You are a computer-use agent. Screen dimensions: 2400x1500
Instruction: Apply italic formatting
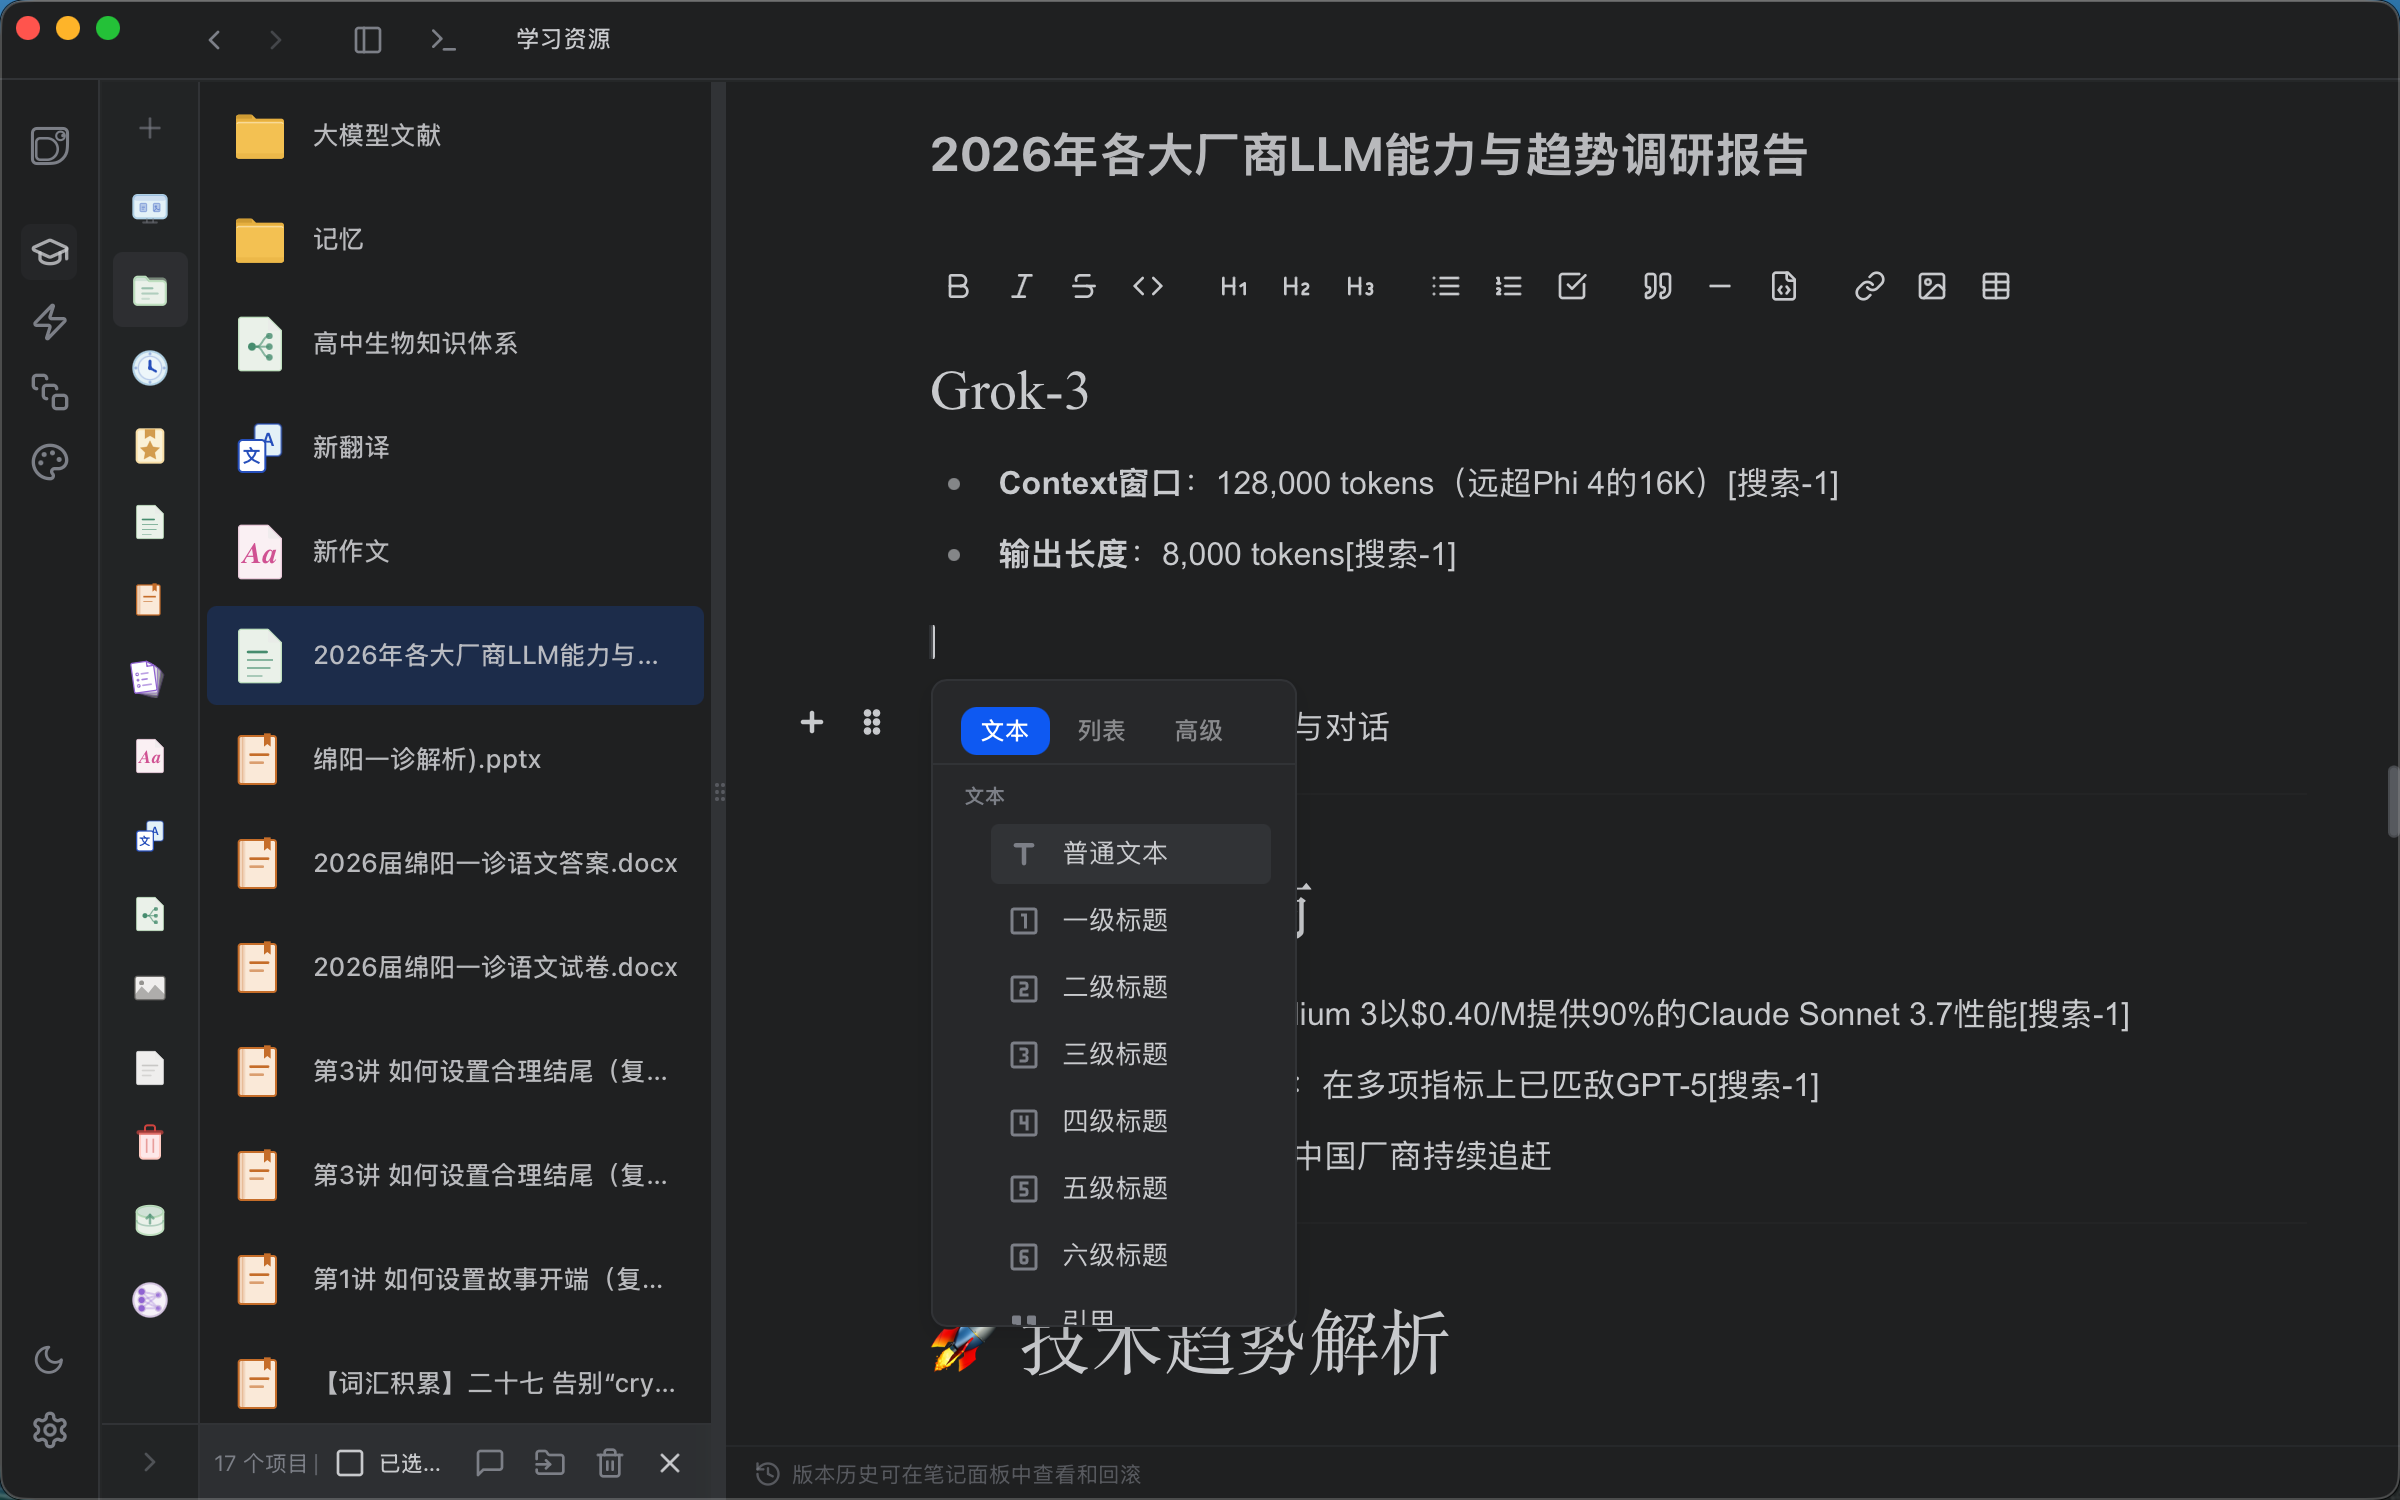(1021, 287)
